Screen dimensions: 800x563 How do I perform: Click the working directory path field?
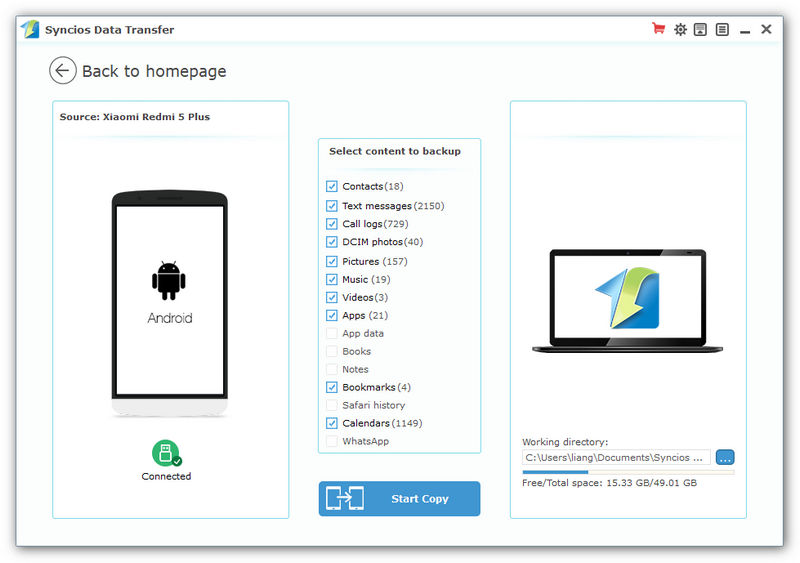[616, 457]
